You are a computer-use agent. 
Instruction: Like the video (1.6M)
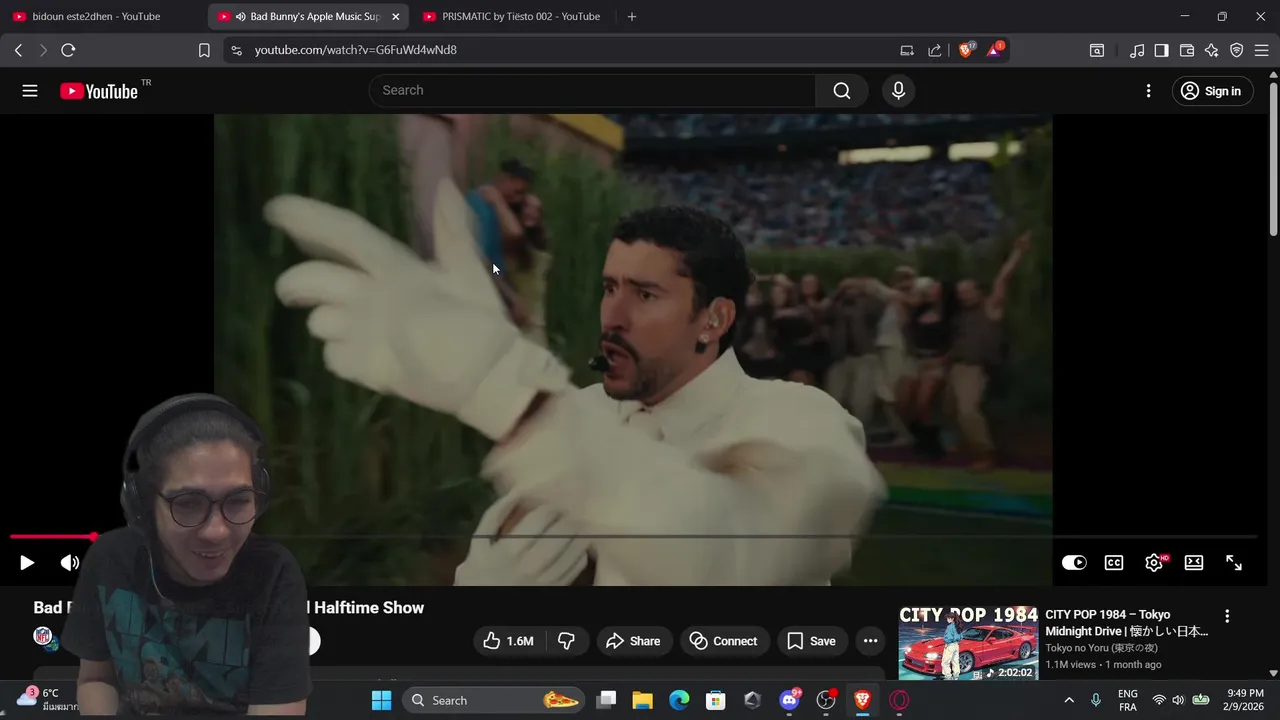click(509, 641)
